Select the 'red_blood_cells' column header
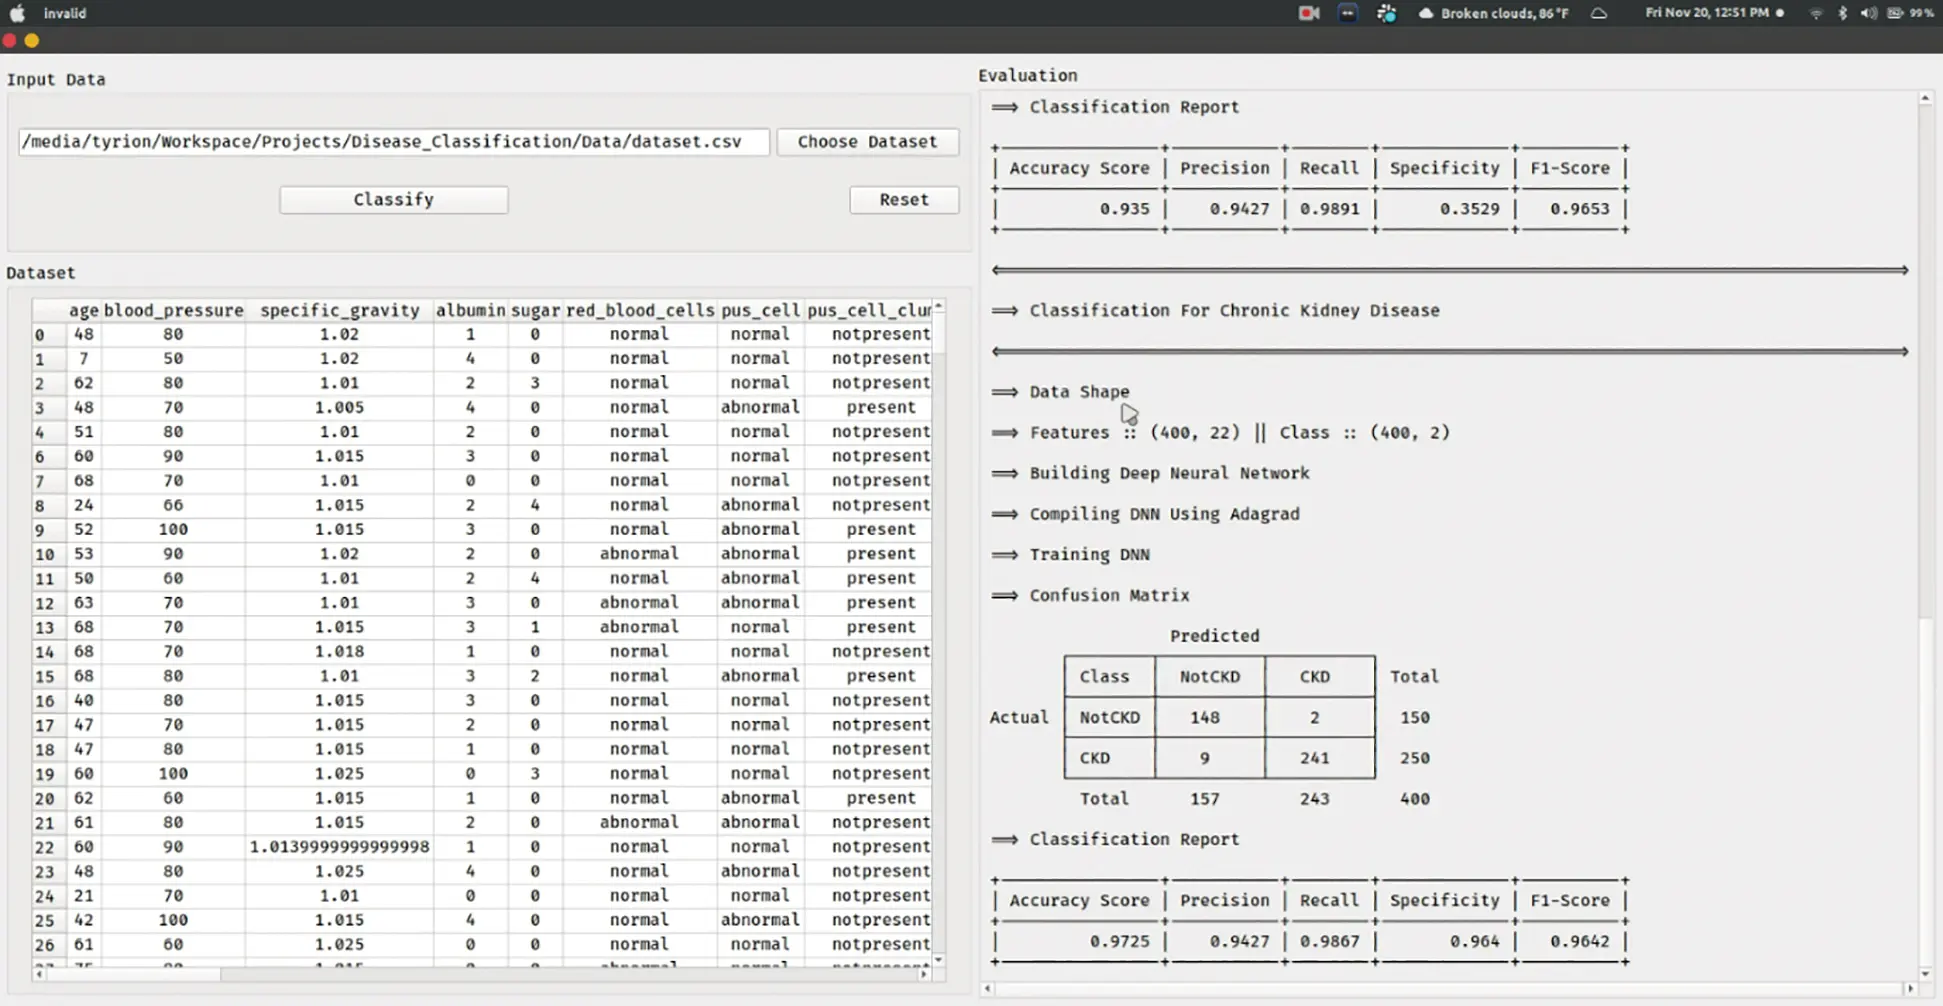1943x1006 pixels. pyautogui.click(x=640, y=311)
